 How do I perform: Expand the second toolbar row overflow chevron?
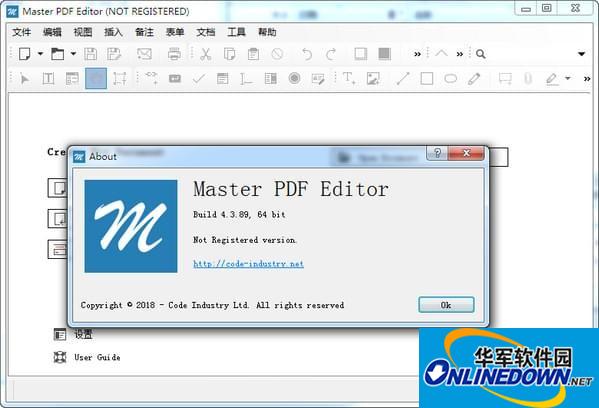coord(587,79)
